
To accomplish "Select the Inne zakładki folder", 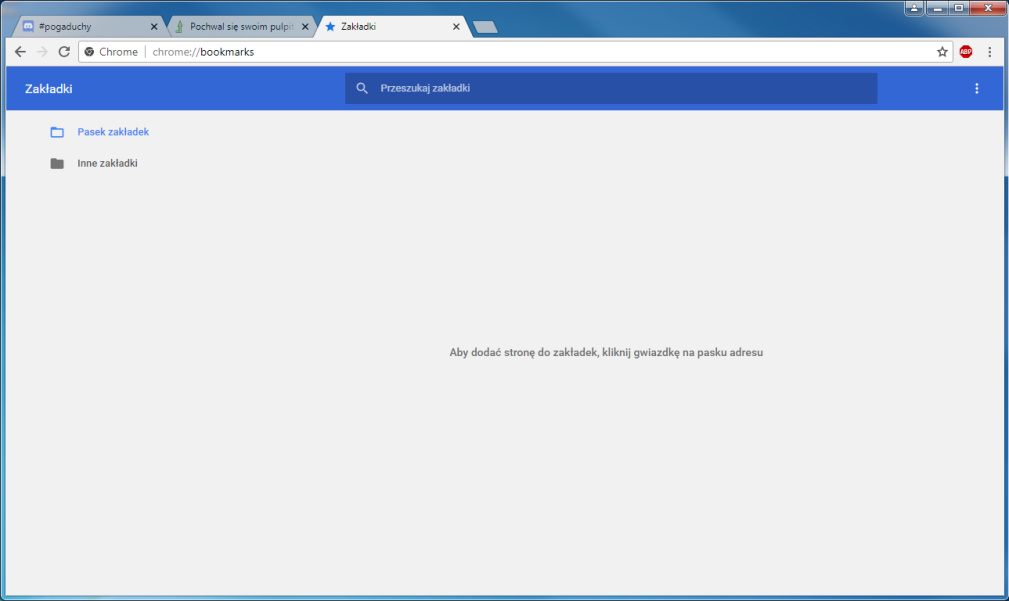I will pos(106,163).
